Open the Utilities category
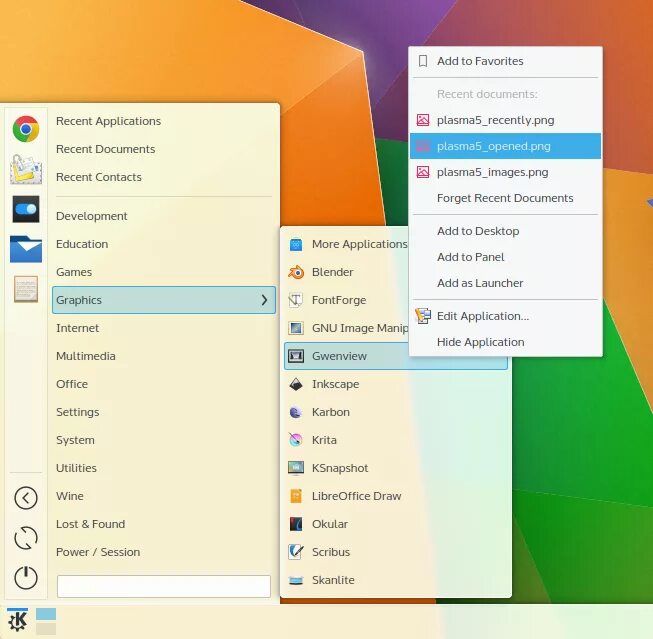The height and width of the screenshot is (639, 653). [164, 468]
